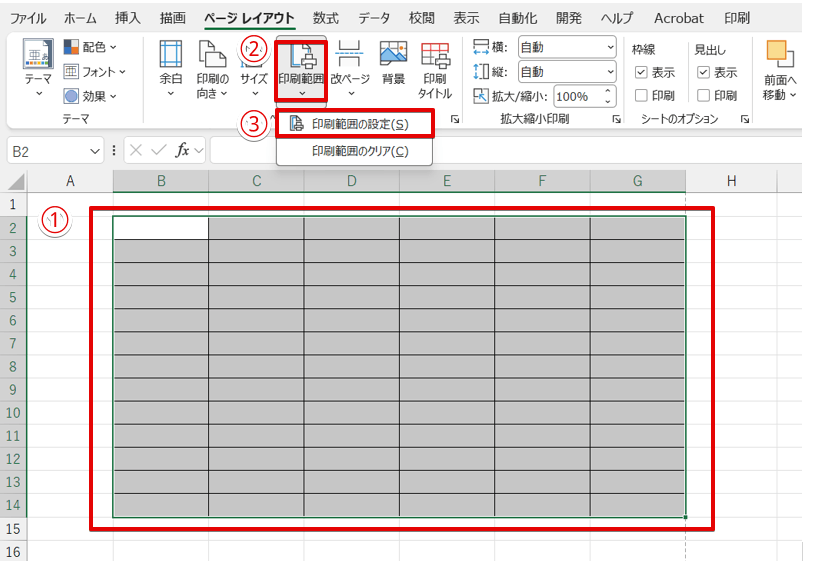Image resolution: width=831 pixels, height=561 pixels.
Task: Click the 縦 height scale icon
Action: (481, 72)
